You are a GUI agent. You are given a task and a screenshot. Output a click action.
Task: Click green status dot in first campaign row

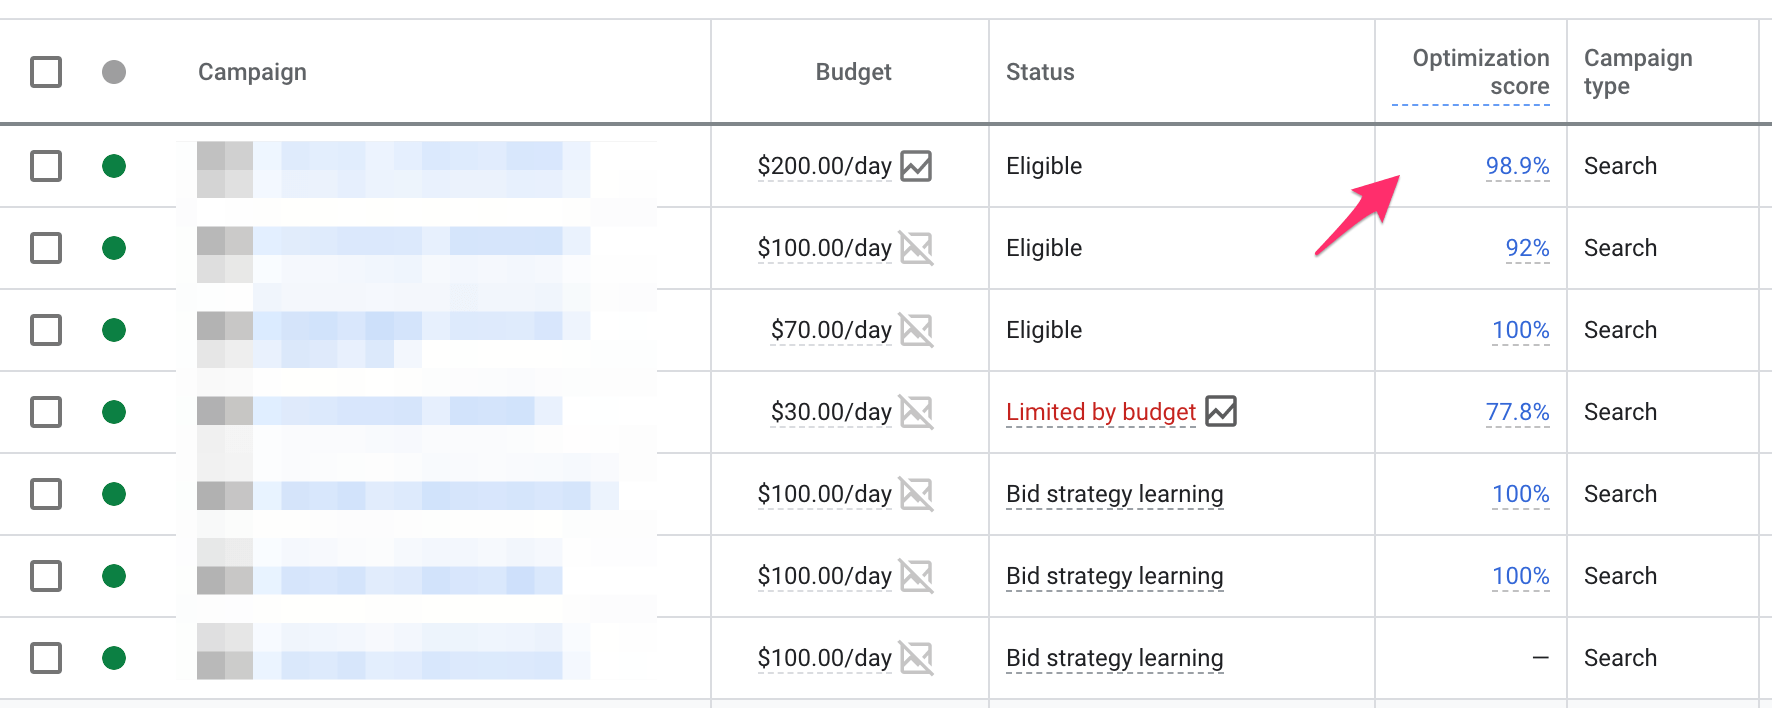114,166
